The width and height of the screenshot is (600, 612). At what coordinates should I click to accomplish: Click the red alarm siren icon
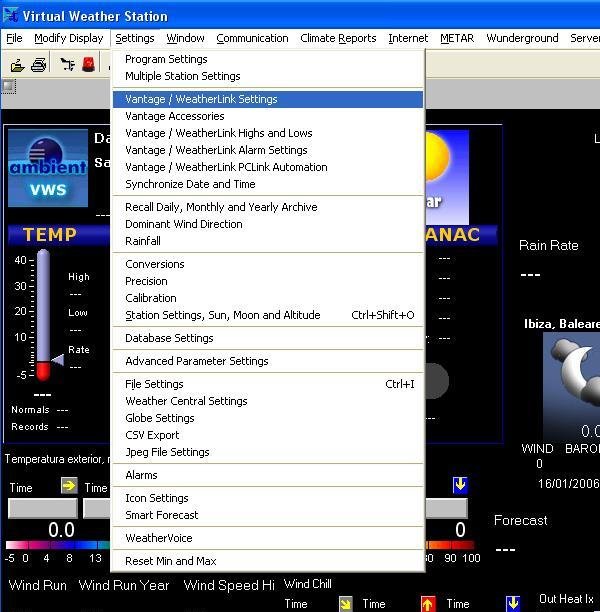tap(89, 64)
